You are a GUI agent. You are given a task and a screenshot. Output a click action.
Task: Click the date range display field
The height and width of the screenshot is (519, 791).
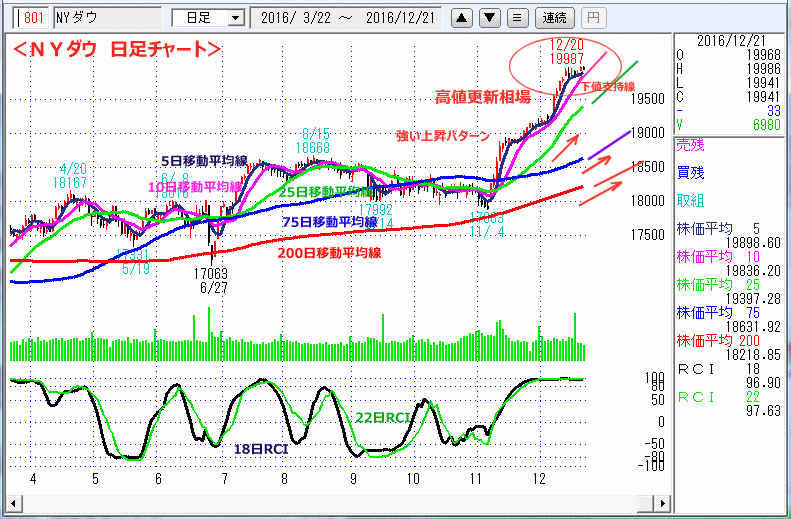coord(346,17)
